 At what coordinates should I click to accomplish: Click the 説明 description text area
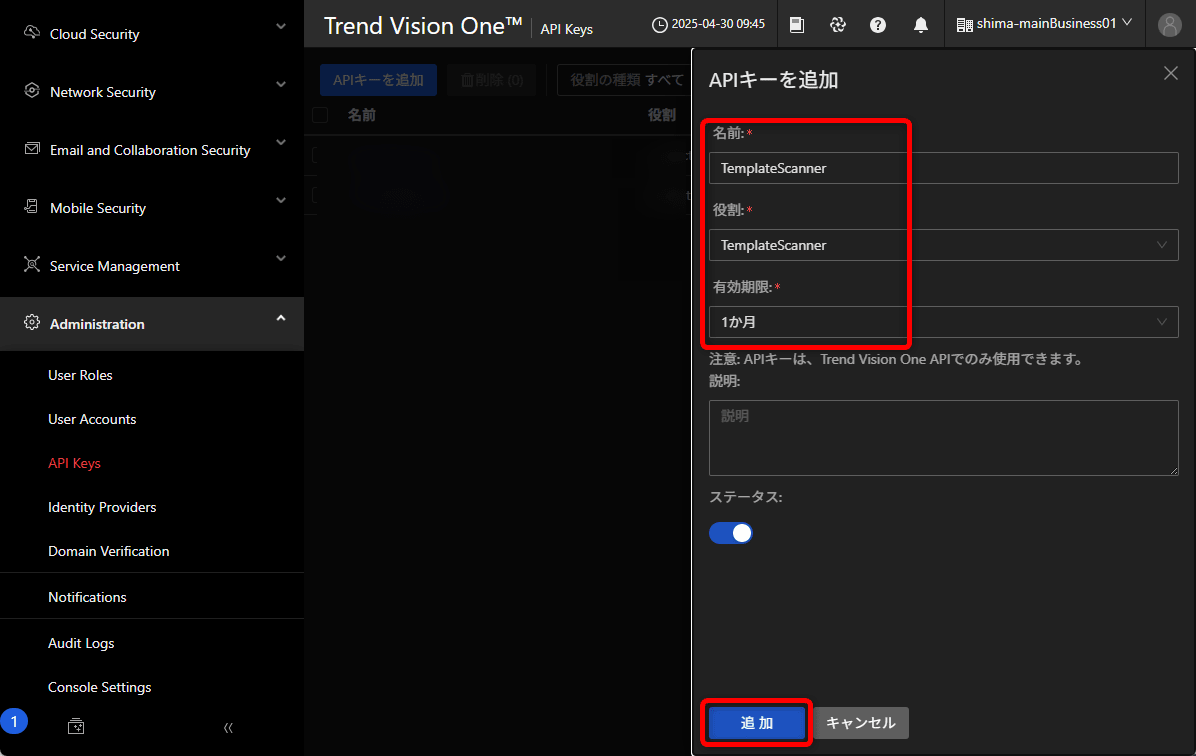(x=944, y=438)
